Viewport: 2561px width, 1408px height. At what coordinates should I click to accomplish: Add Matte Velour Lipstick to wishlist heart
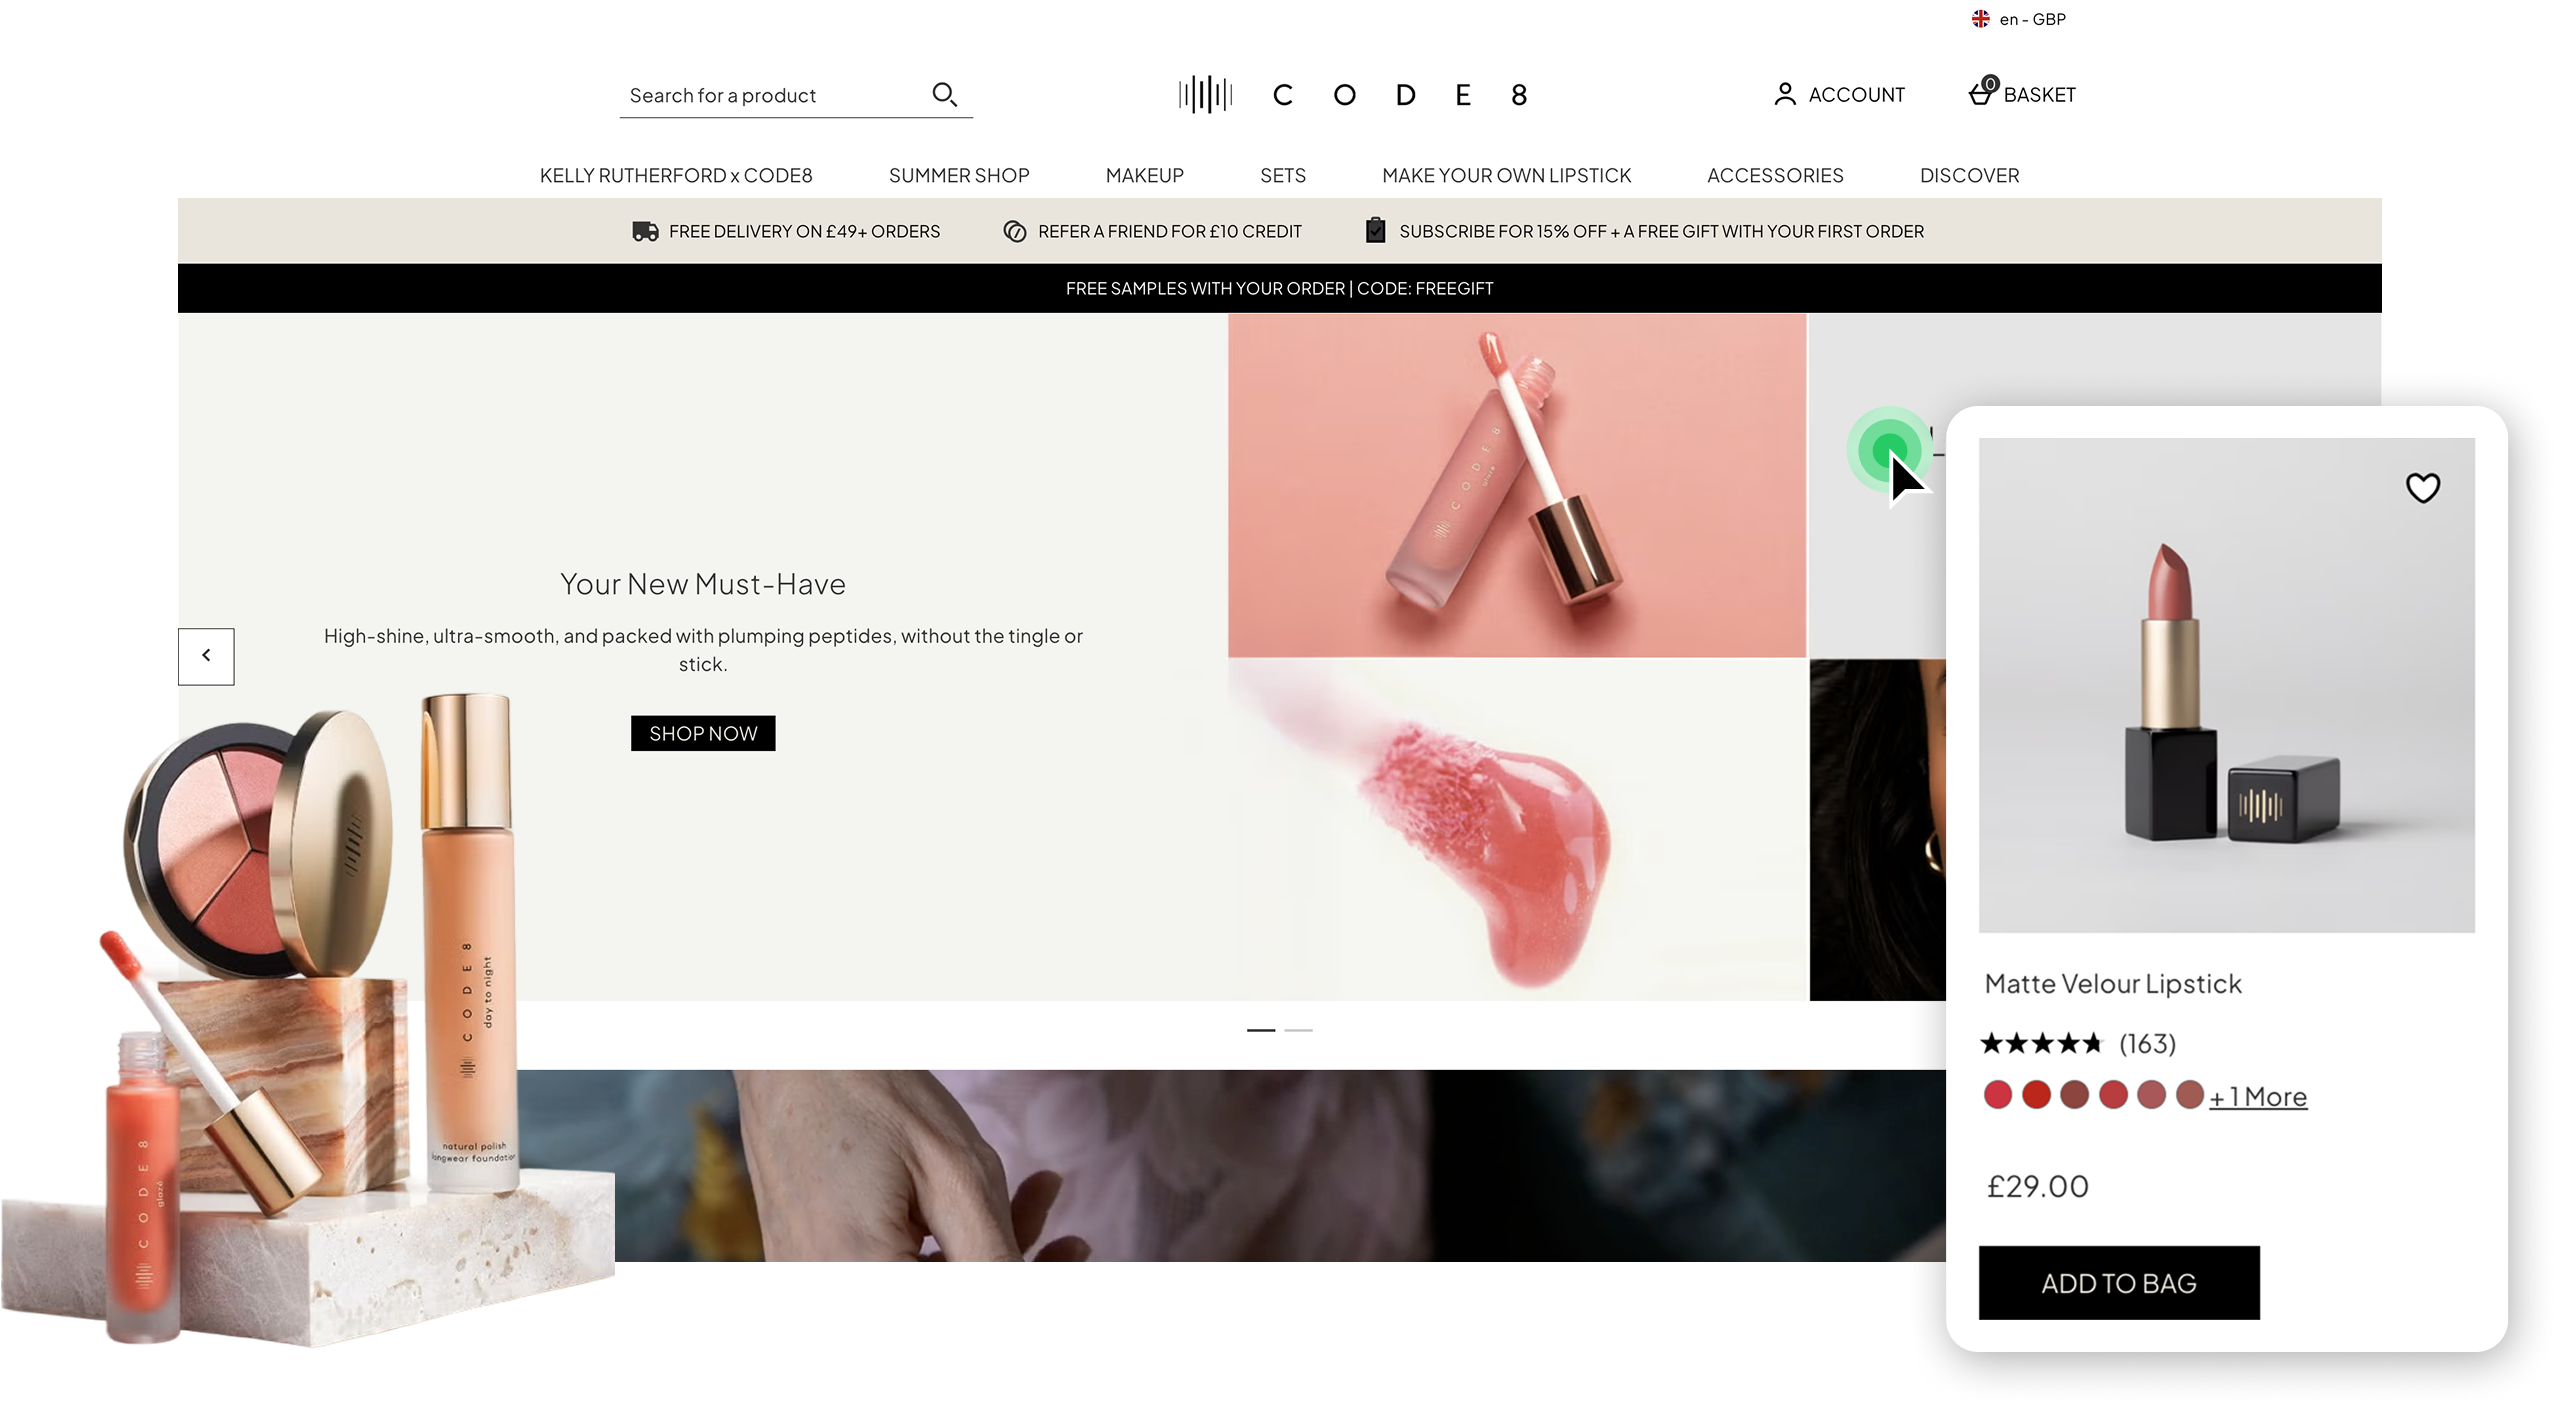(2422, 488)
